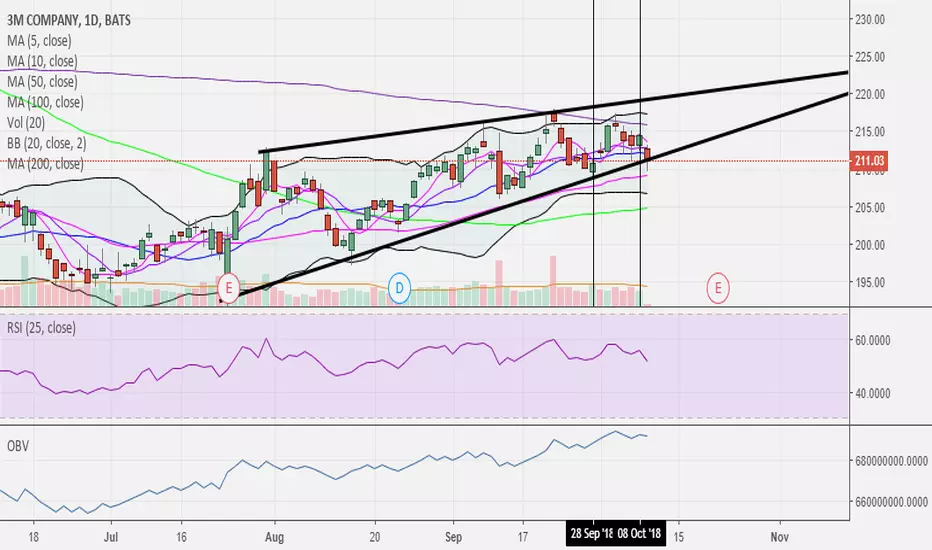
Task: Click the 16 label on time axis
Action: click(x=181, y=537)
